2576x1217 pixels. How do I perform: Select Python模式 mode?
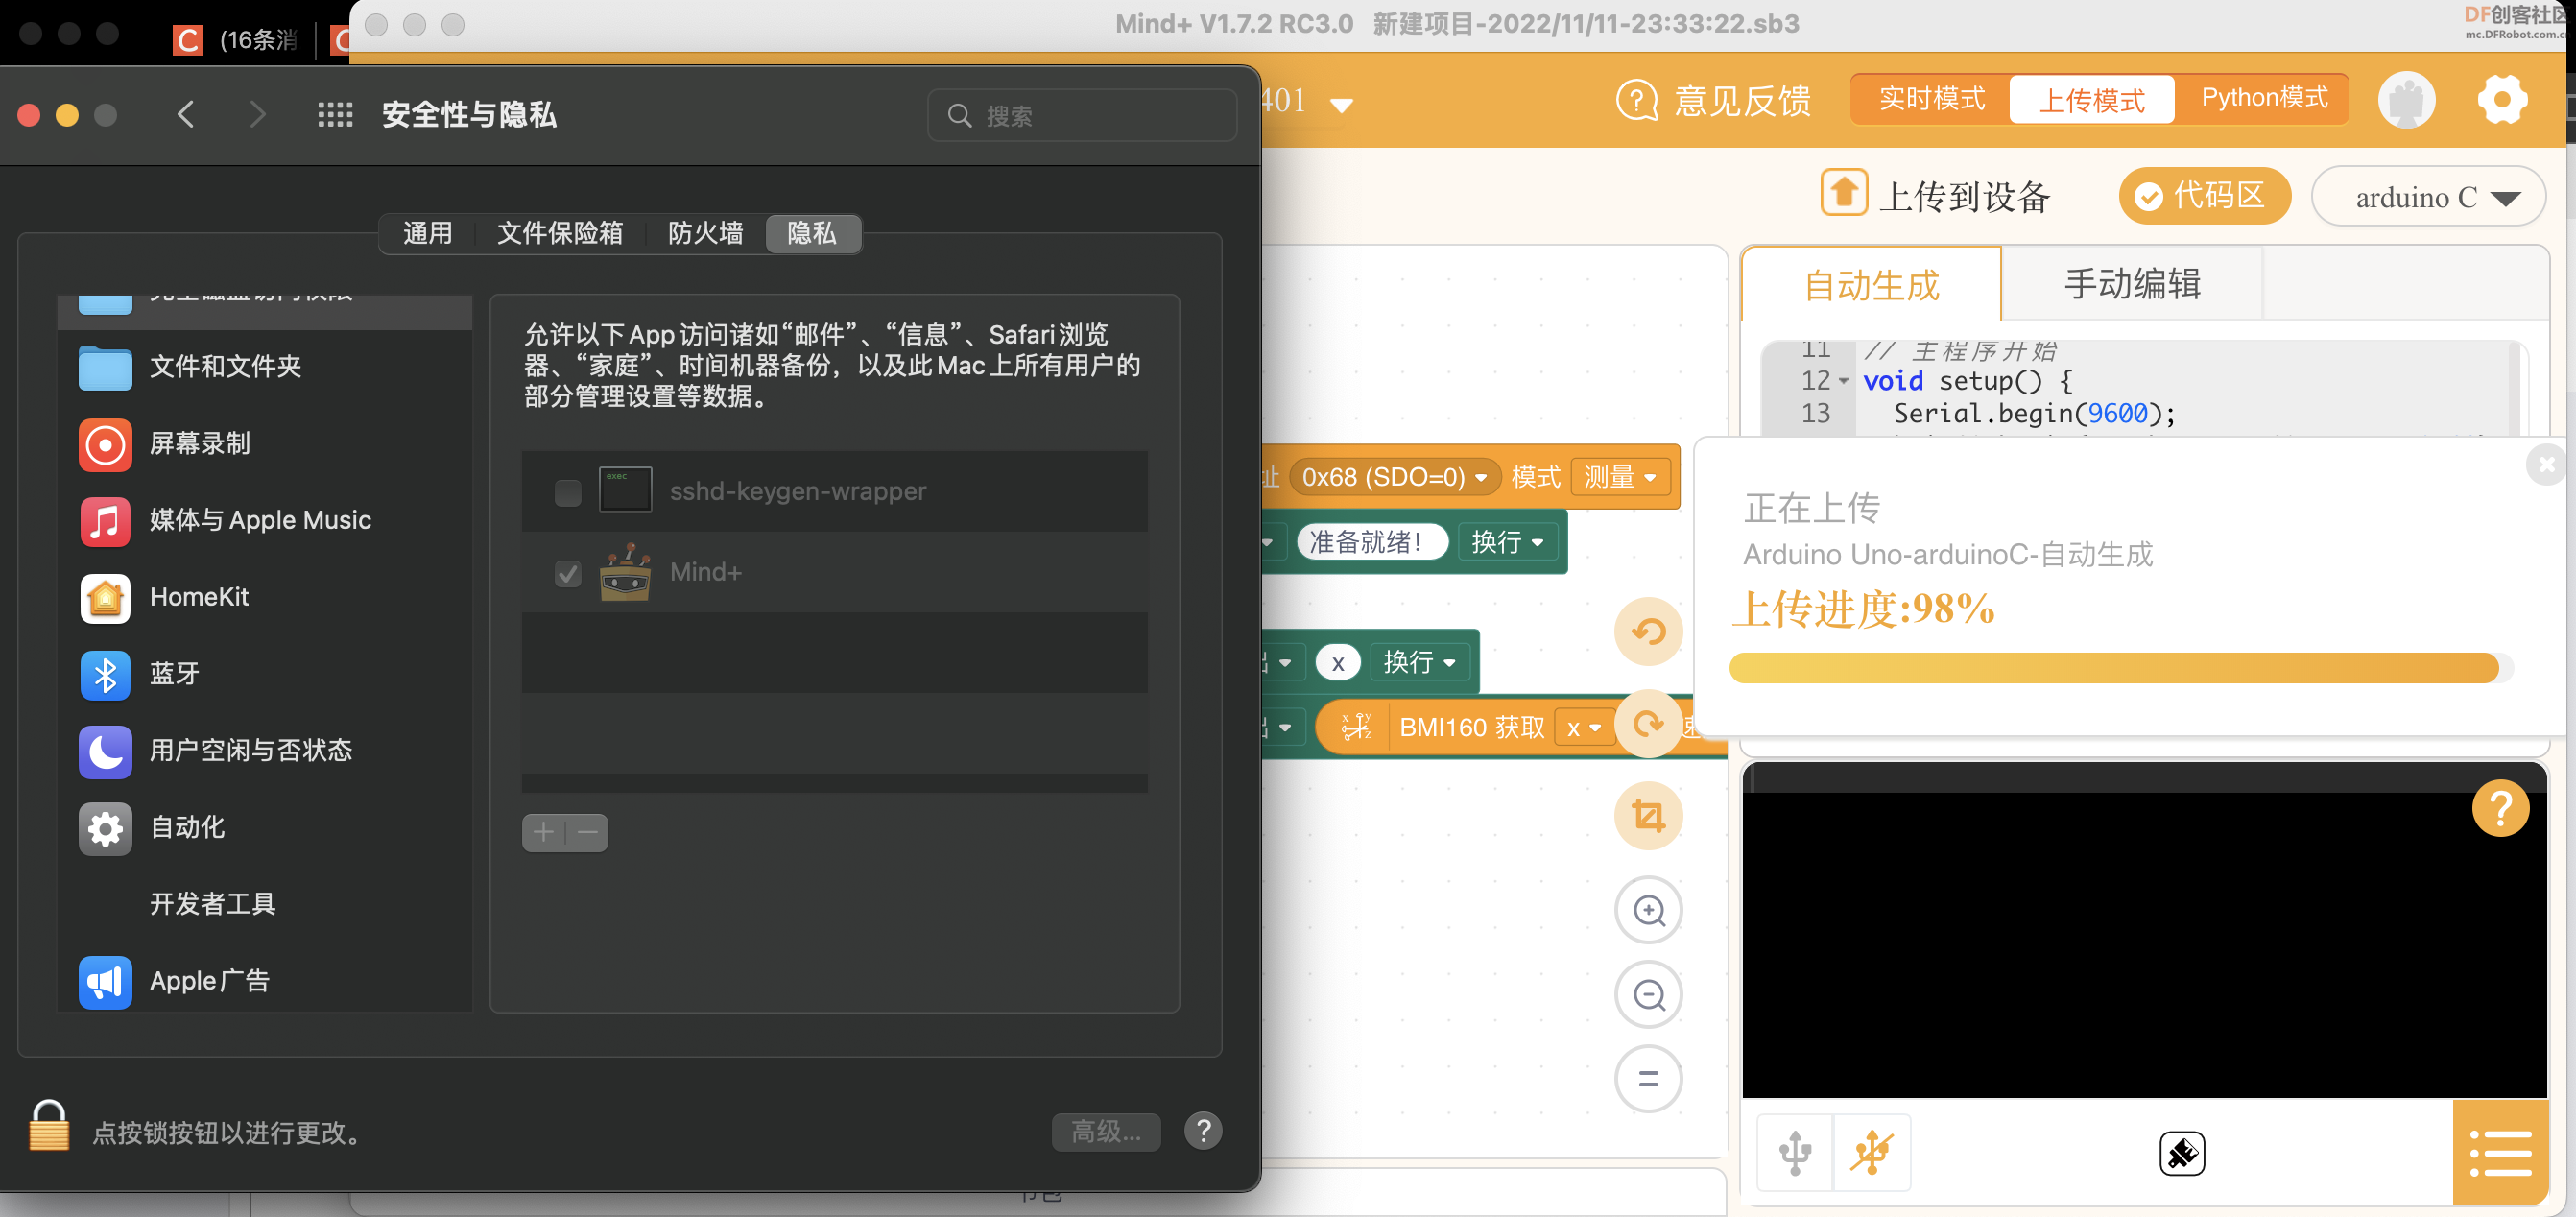pos(2264,98)
